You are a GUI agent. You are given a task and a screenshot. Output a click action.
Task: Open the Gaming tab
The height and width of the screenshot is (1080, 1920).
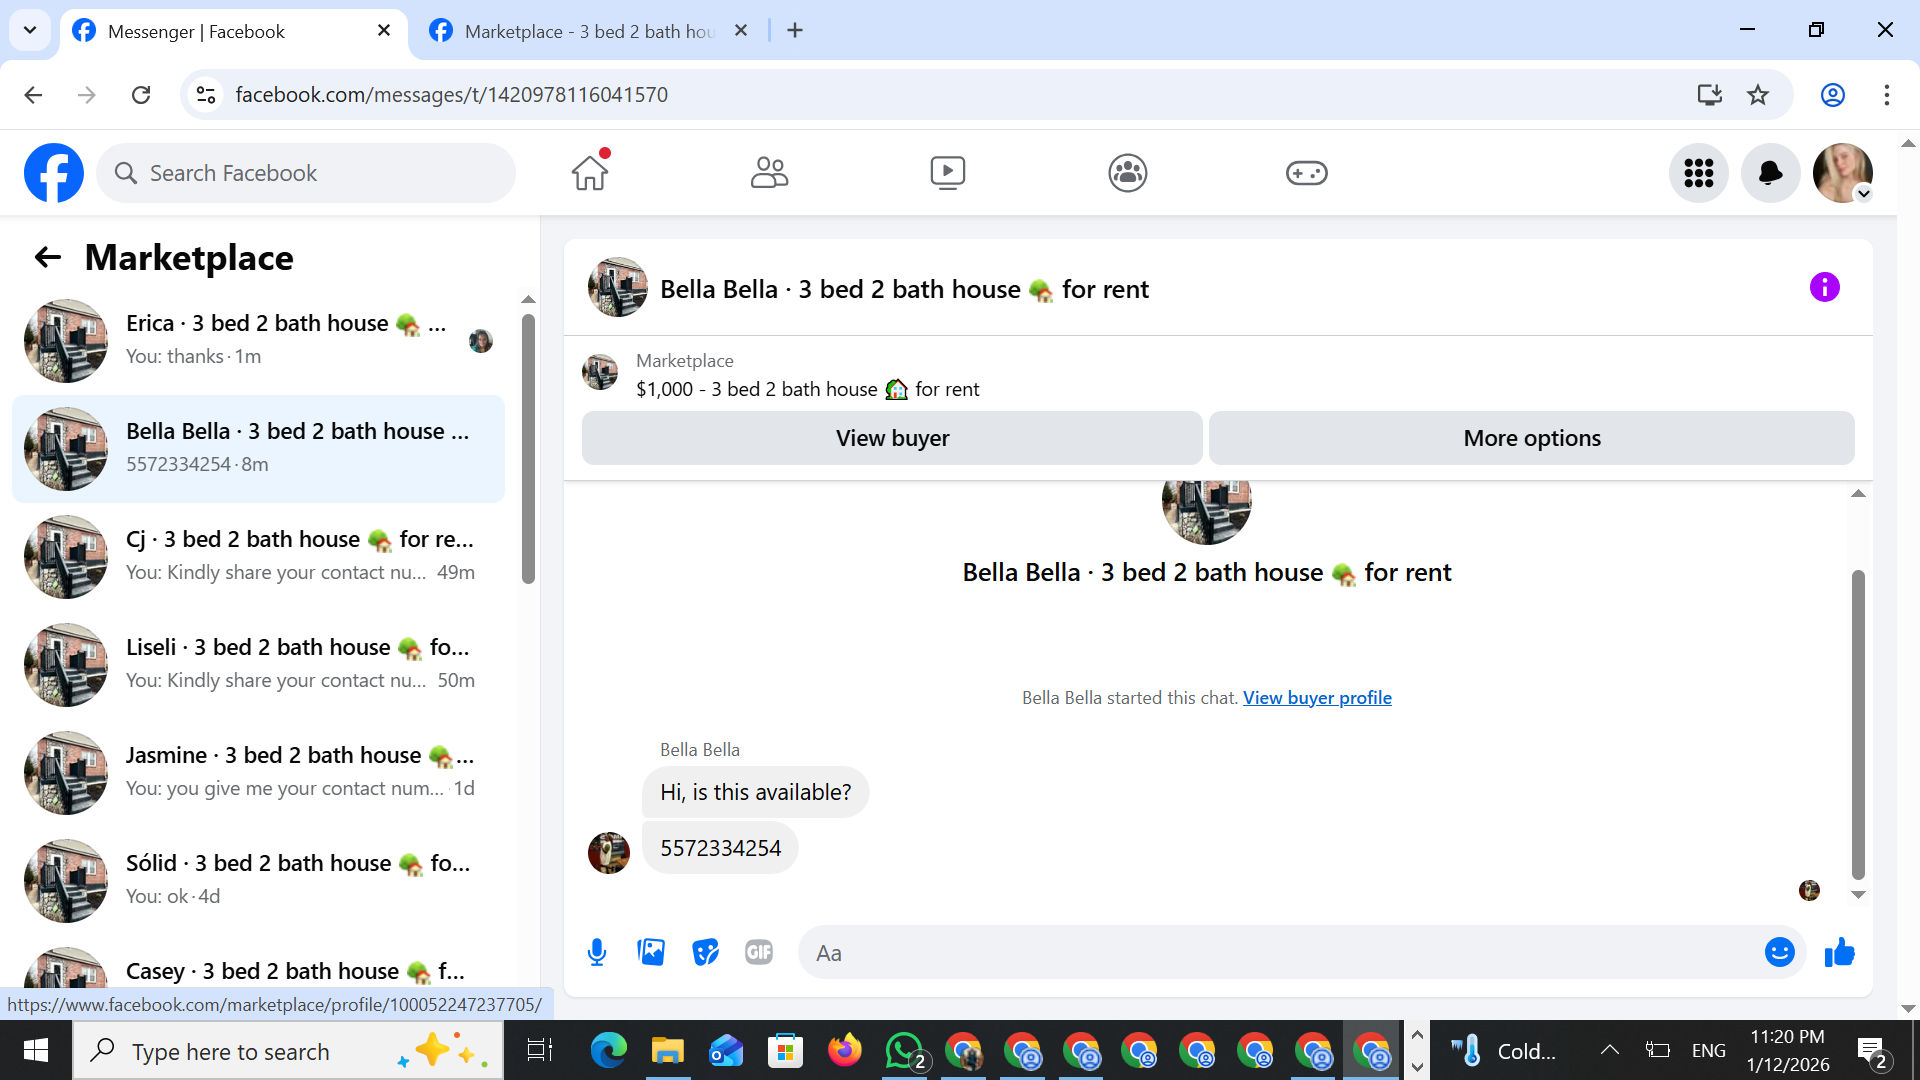pos(1306,173)
